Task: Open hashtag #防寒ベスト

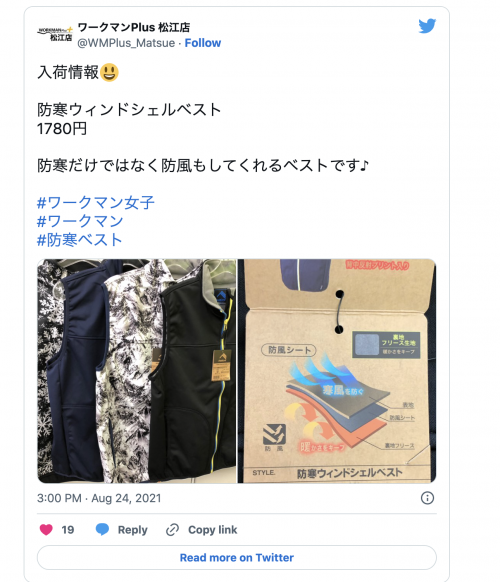Action: point(80,240)
